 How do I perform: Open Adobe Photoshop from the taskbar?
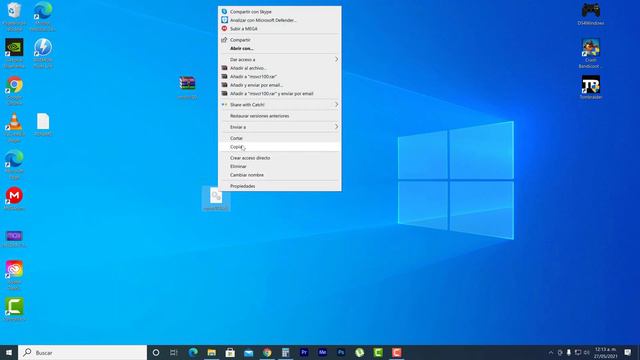pyautogui.click(x=341, y=353)
